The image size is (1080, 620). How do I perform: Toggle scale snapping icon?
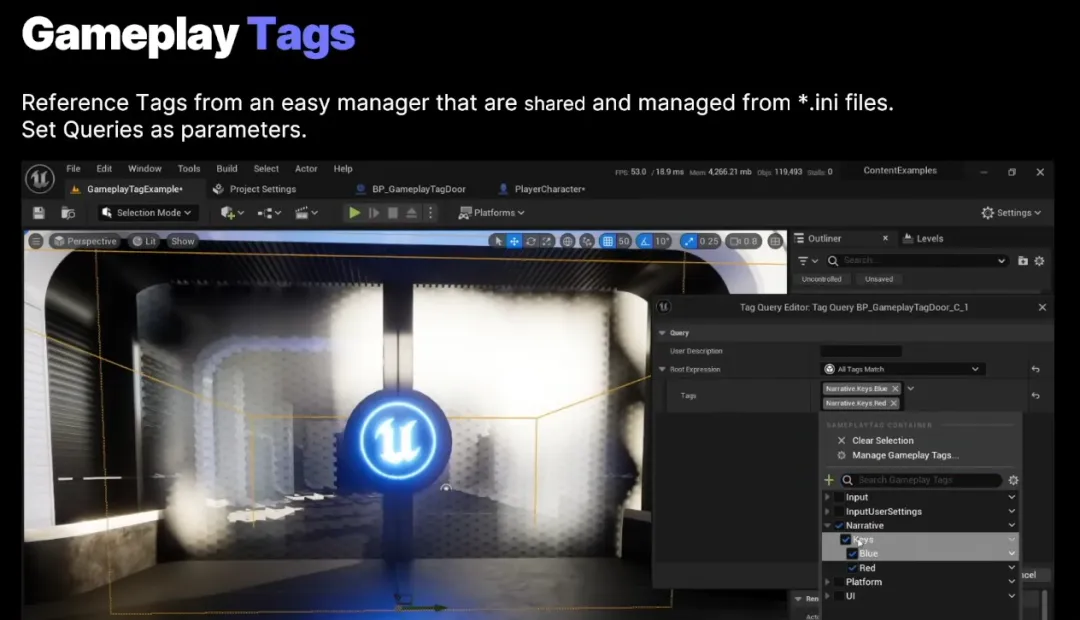(689, 241)
